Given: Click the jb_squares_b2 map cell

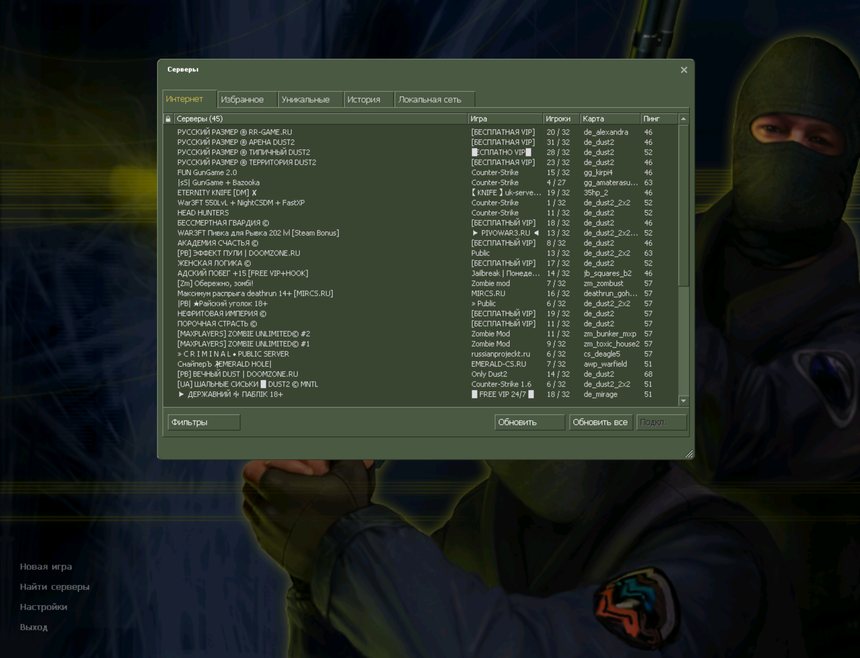Looking at the screenshot, I should (x=607, y=273).
